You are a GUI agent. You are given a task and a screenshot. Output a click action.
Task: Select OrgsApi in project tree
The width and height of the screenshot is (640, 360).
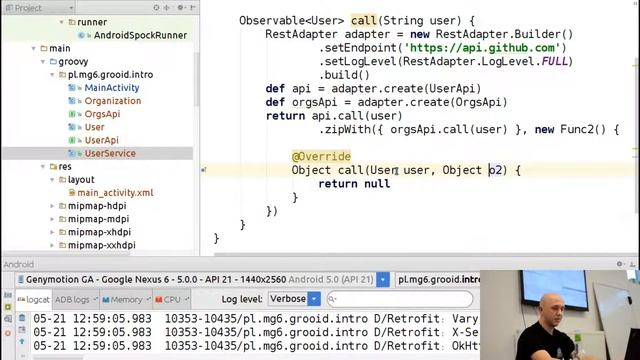(102, 114)
